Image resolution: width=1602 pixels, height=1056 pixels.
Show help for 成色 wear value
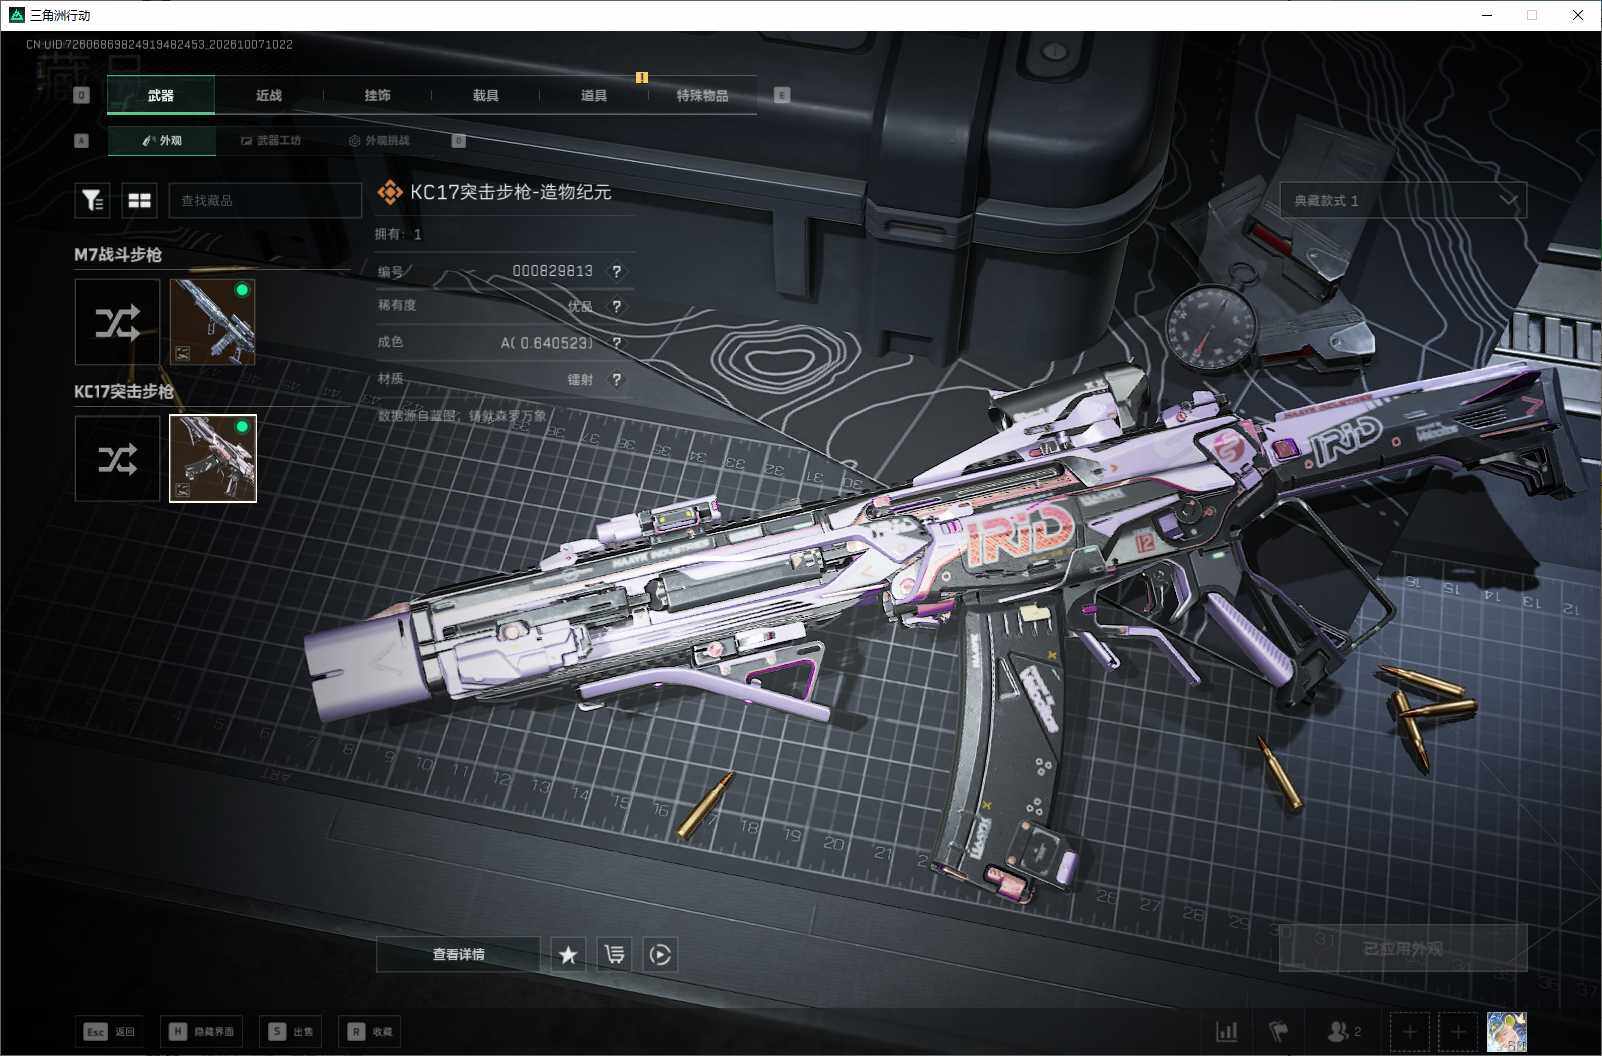pos(617,343)
